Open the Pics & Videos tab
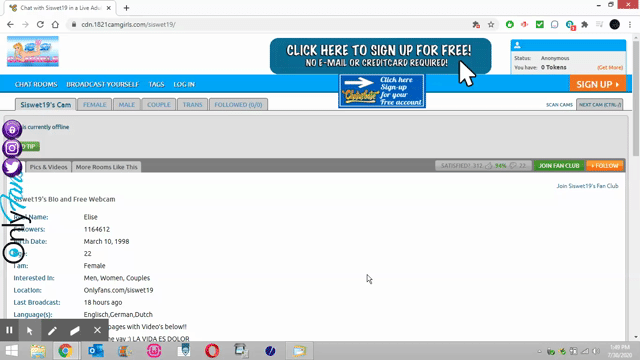 coord(49,167)
